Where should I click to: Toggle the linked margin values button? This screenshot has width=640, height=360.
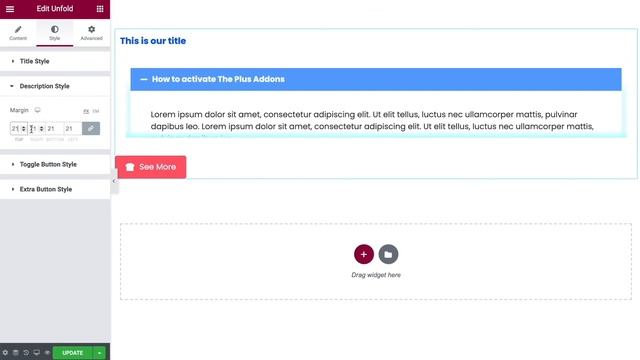(x=91, y=129)
